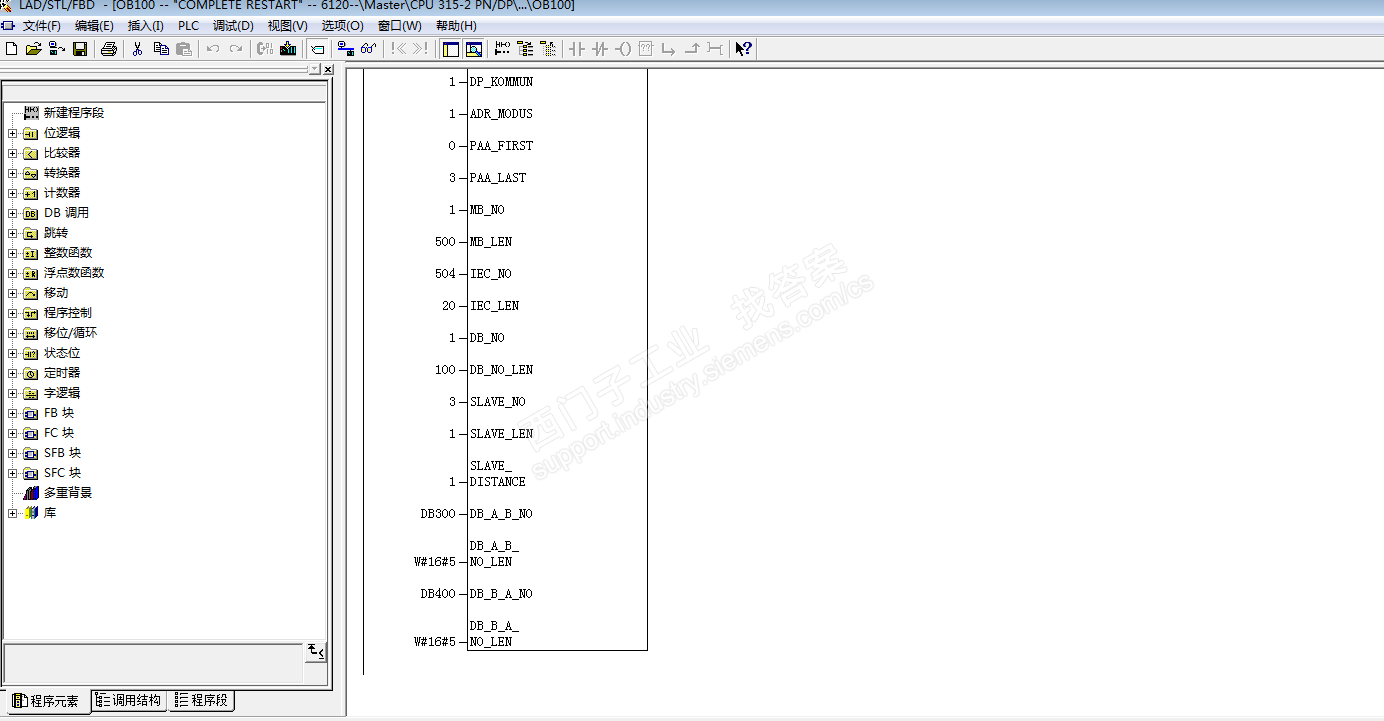Insert a normally closed contact
1384x721 pixels.
click(600, 48)
